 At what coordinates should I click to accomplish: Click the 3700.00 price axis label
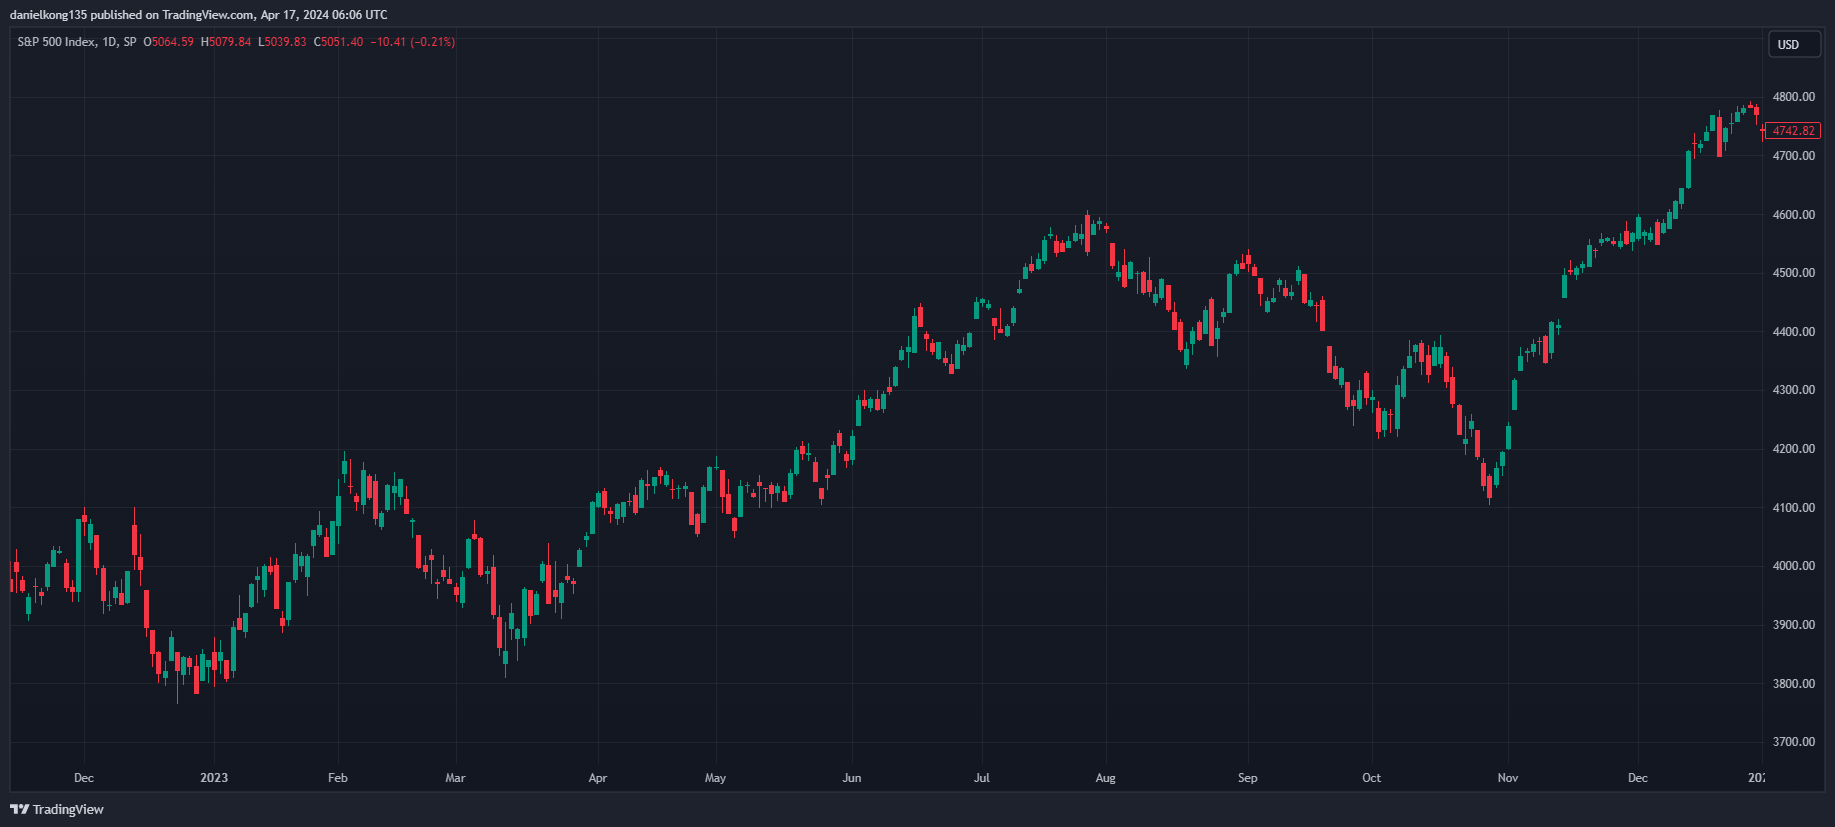click(1793, 742)
